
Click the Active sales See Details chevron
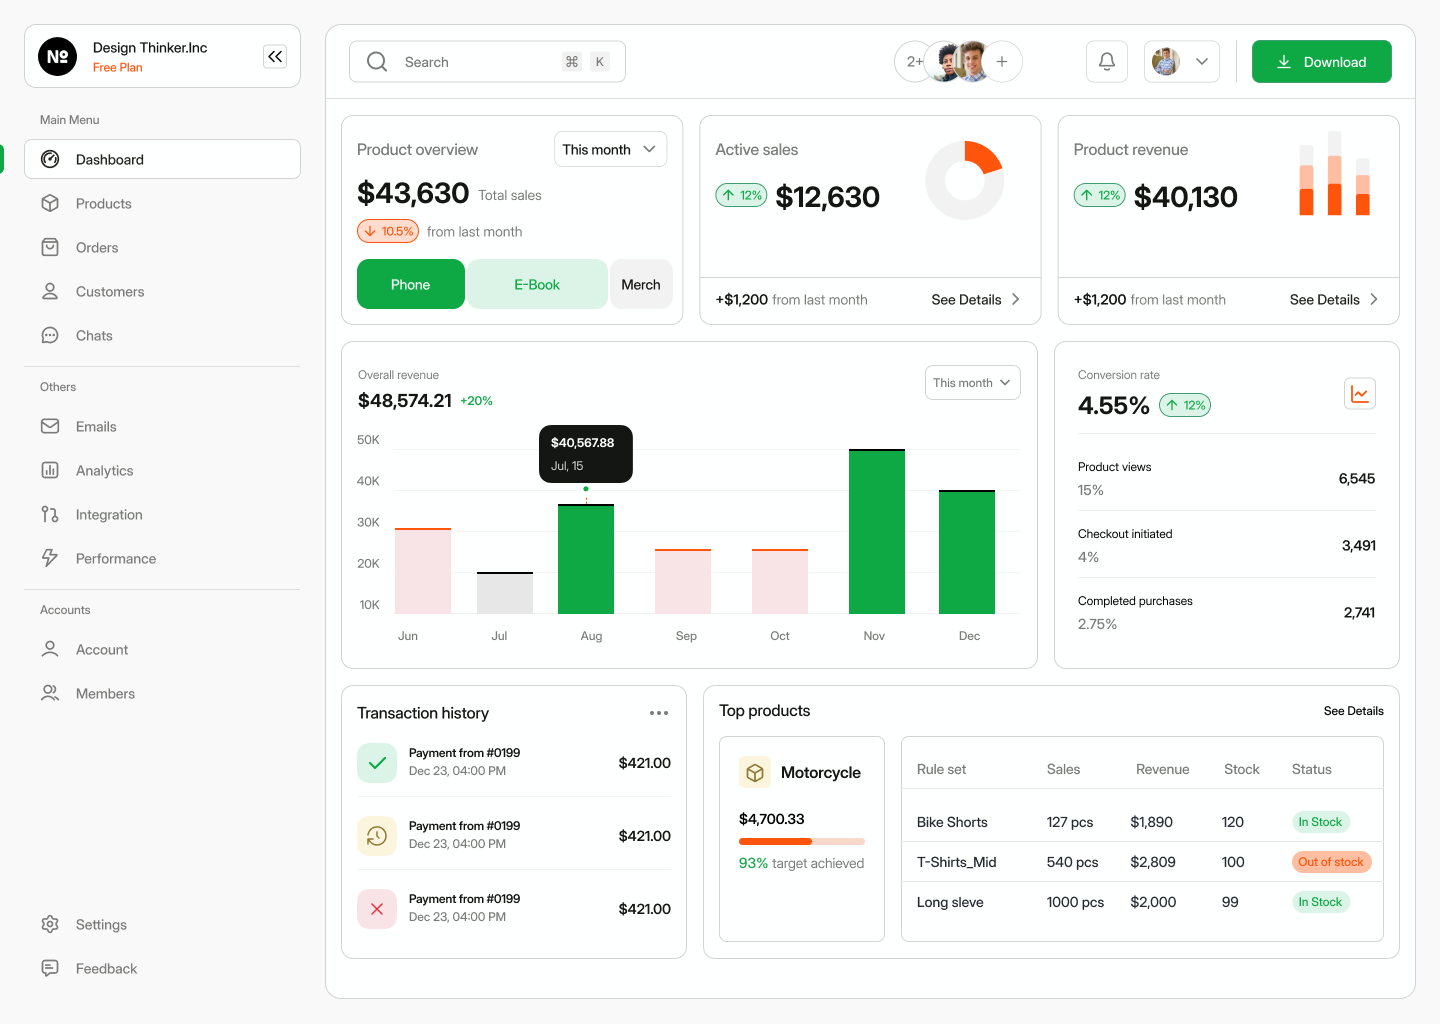(x=1016, y=299)
